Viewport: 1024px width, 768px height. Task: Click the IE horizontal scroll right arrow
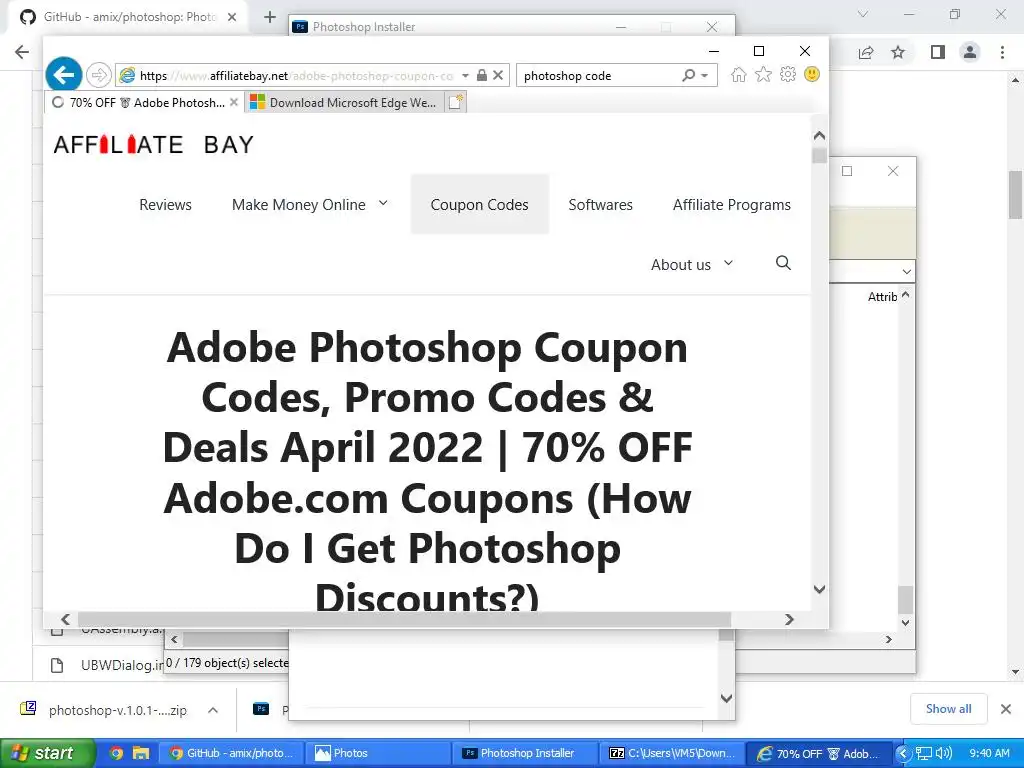[x=789, y=619]
